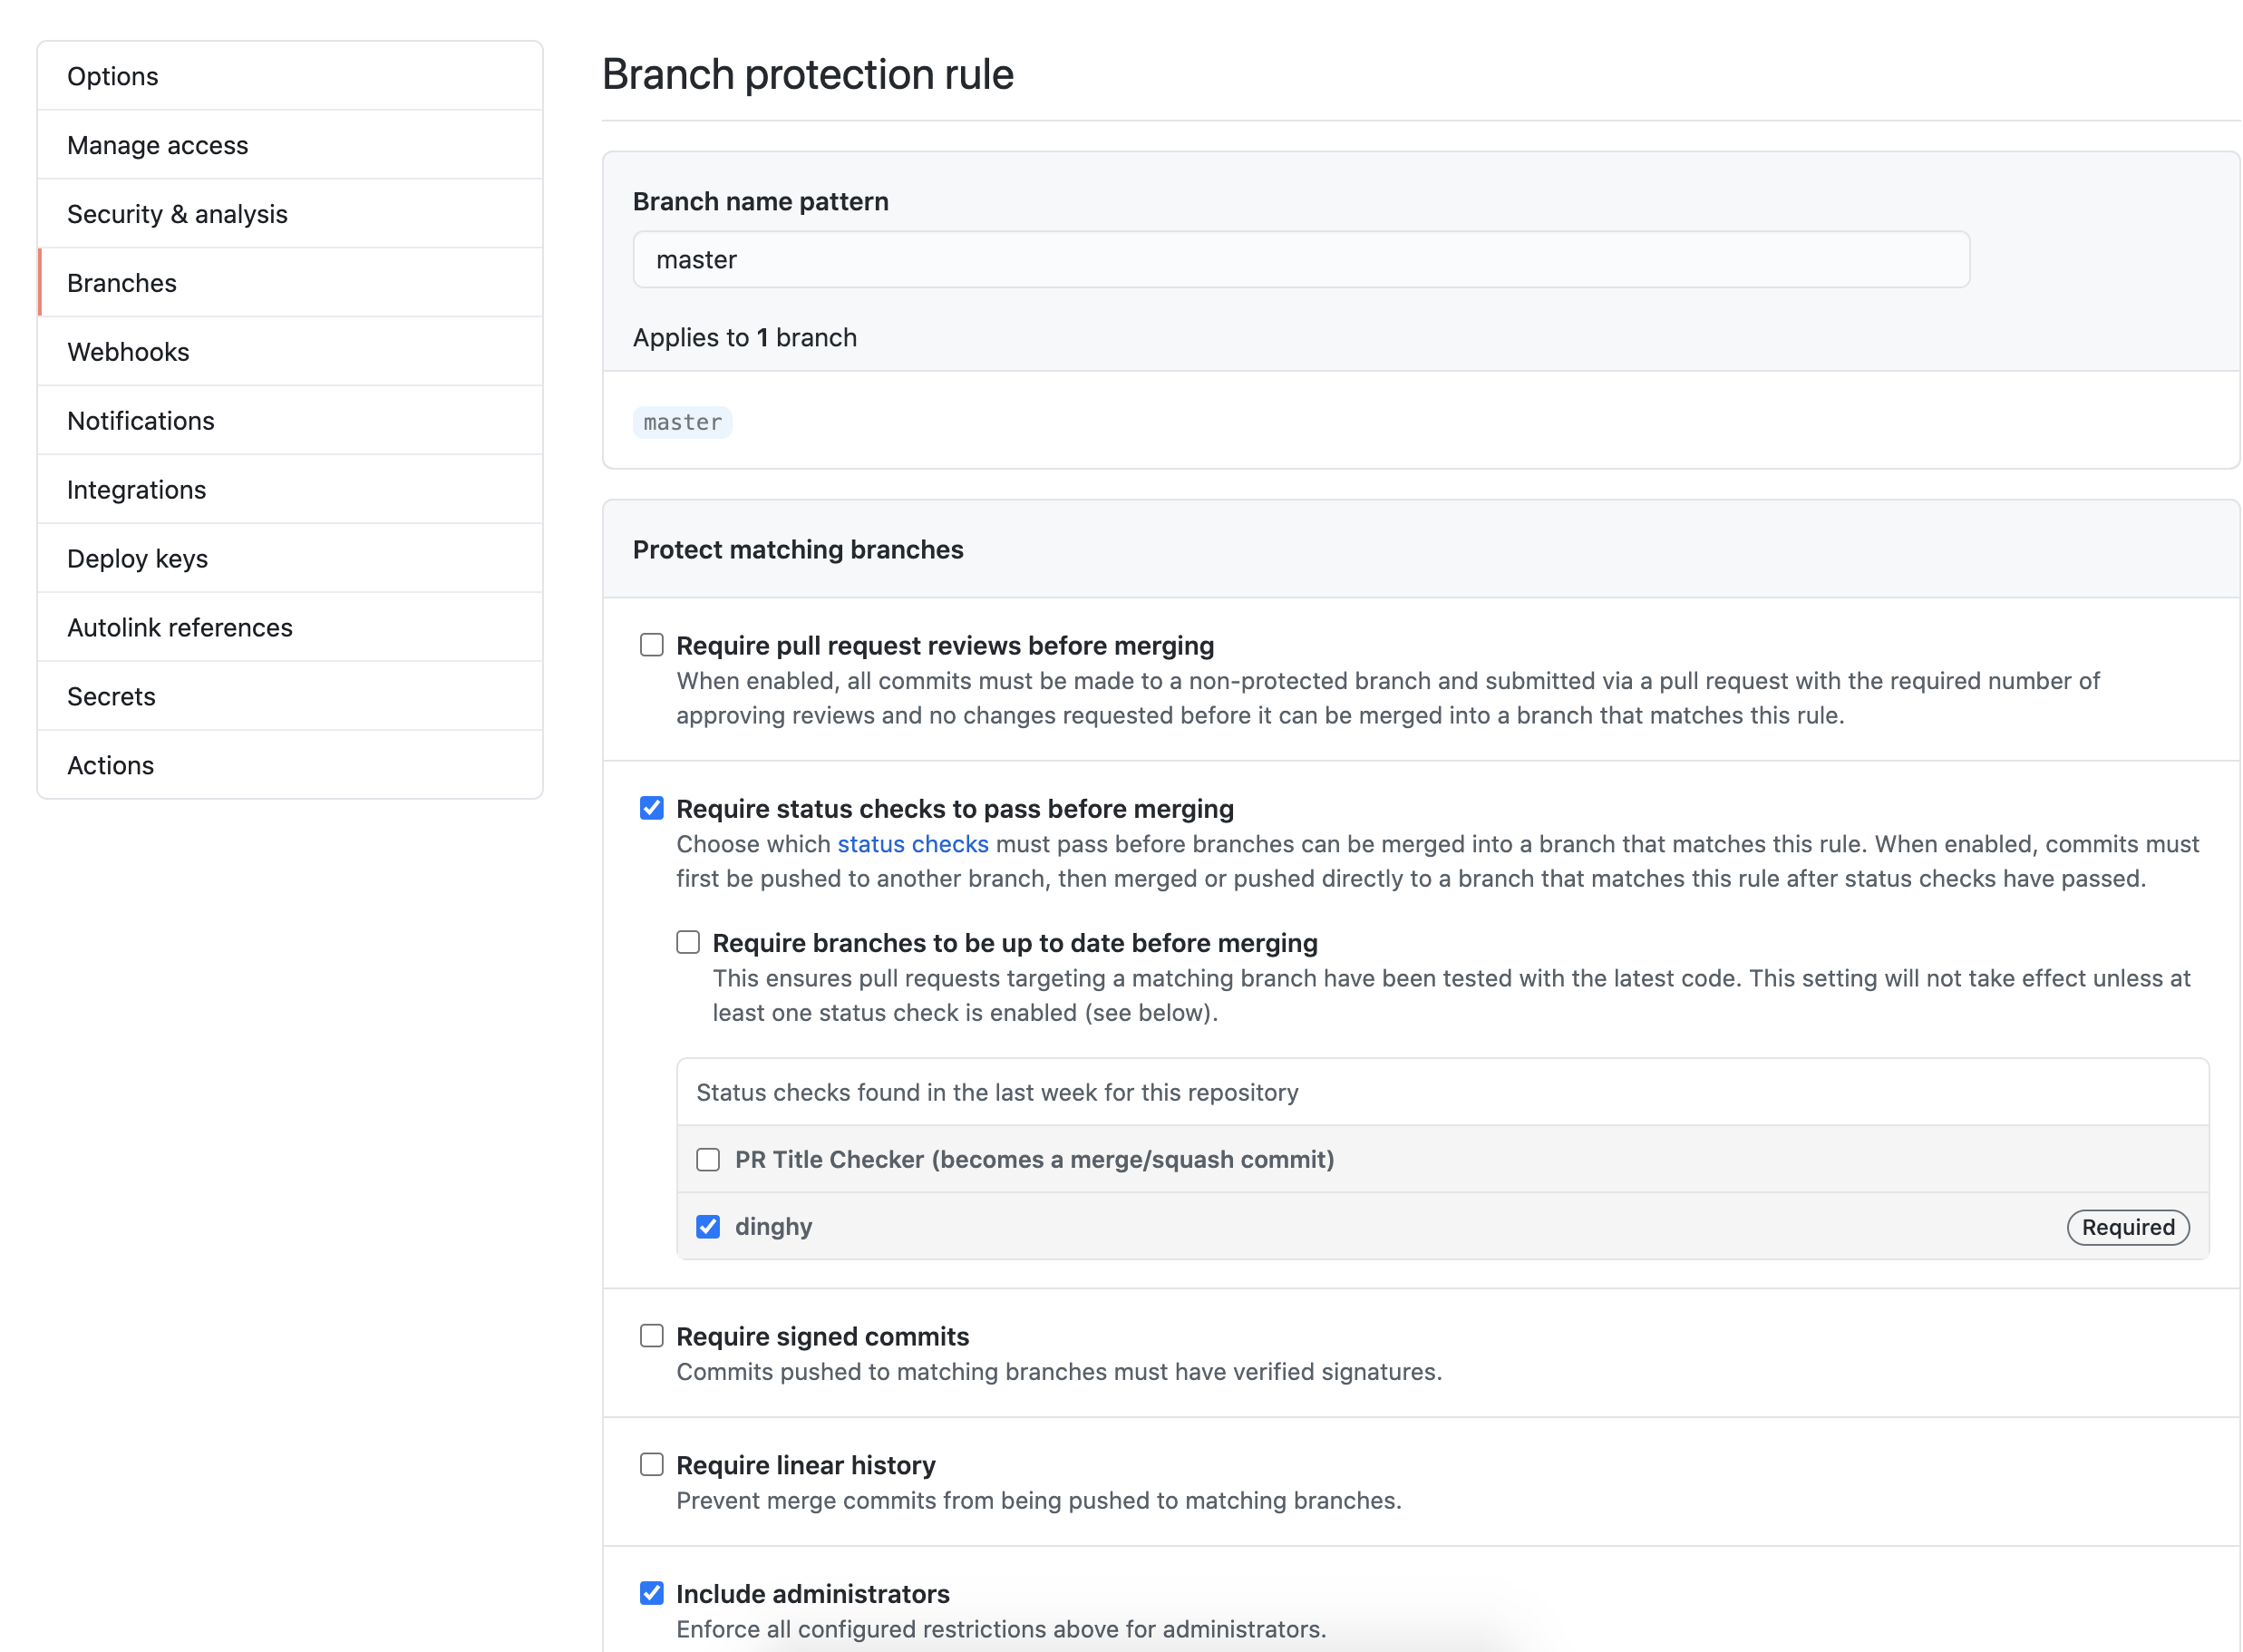Click the master branch name pattern field
Viewport: 2243px width, 1652px height.
pyautogui.click(x=1301, y=259)
